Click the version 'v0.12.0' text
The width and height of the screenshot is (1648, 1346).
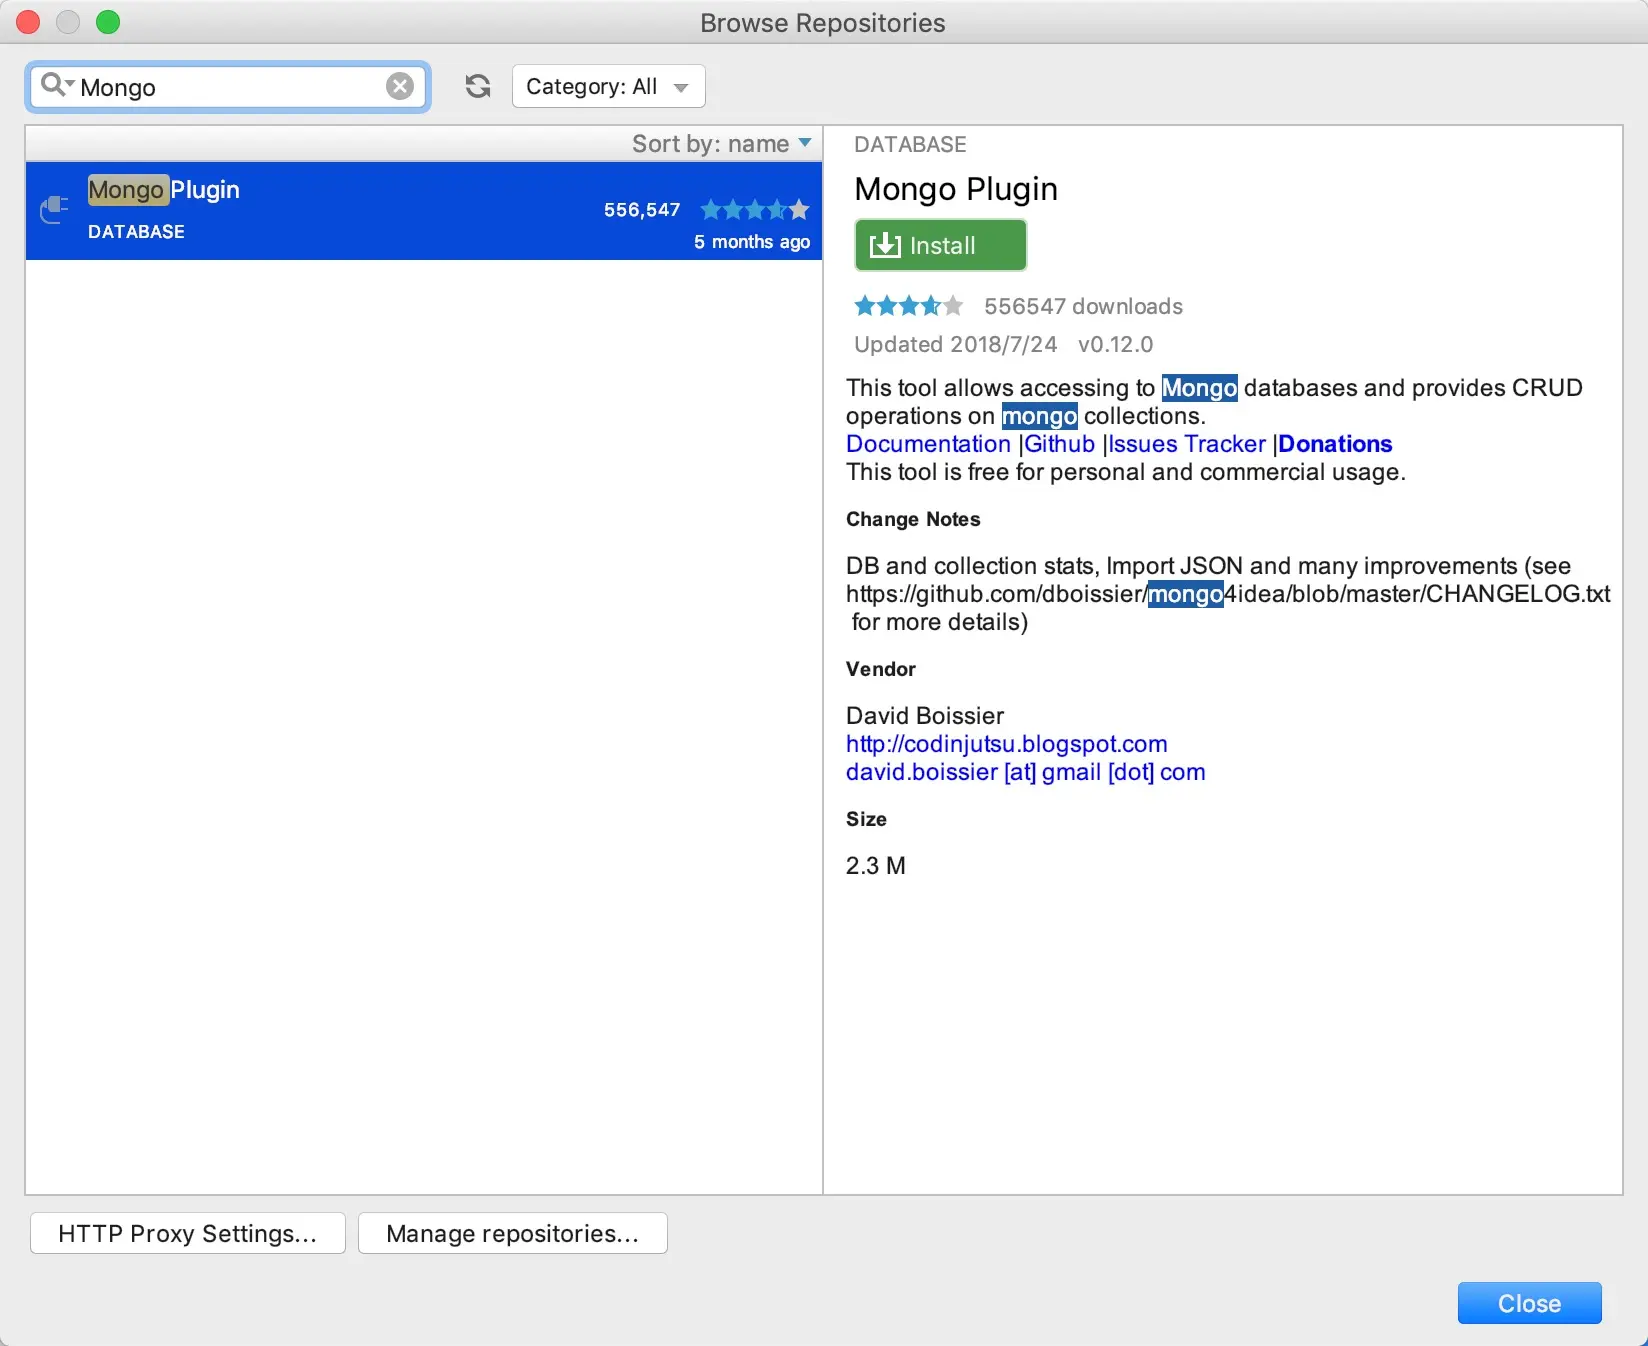point(1115,344)
